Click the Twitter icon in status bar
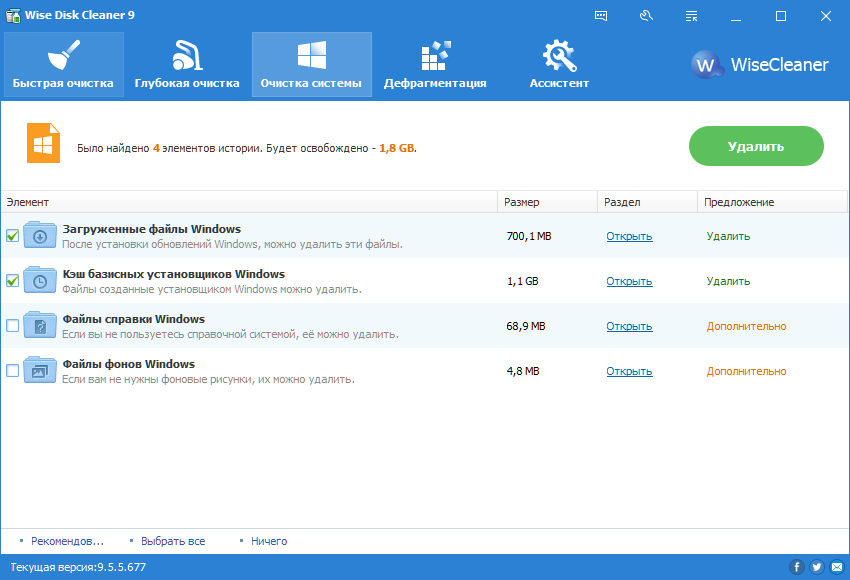This screenshot has height=580, width=850. (x=817, y=567)
